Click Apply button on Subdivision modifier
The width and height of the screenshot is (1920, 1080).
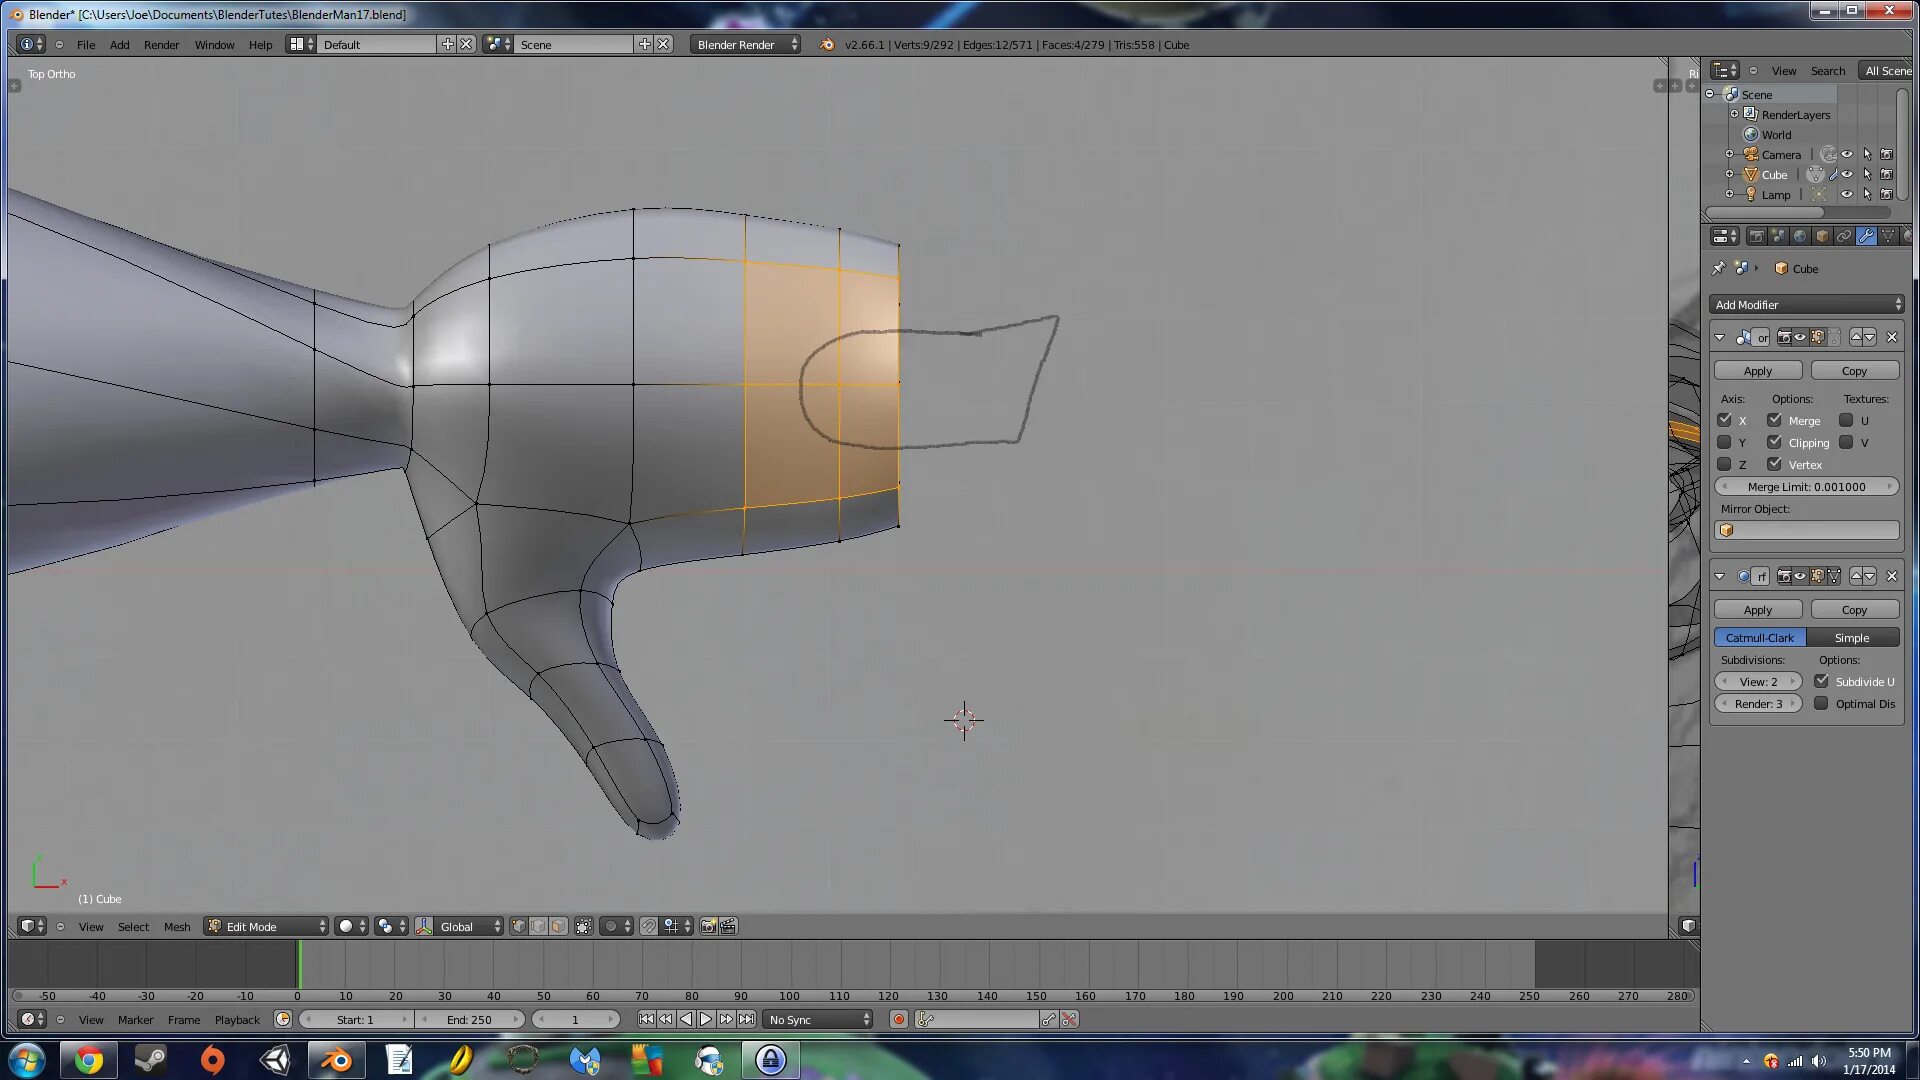click(x=1758, y=609)
